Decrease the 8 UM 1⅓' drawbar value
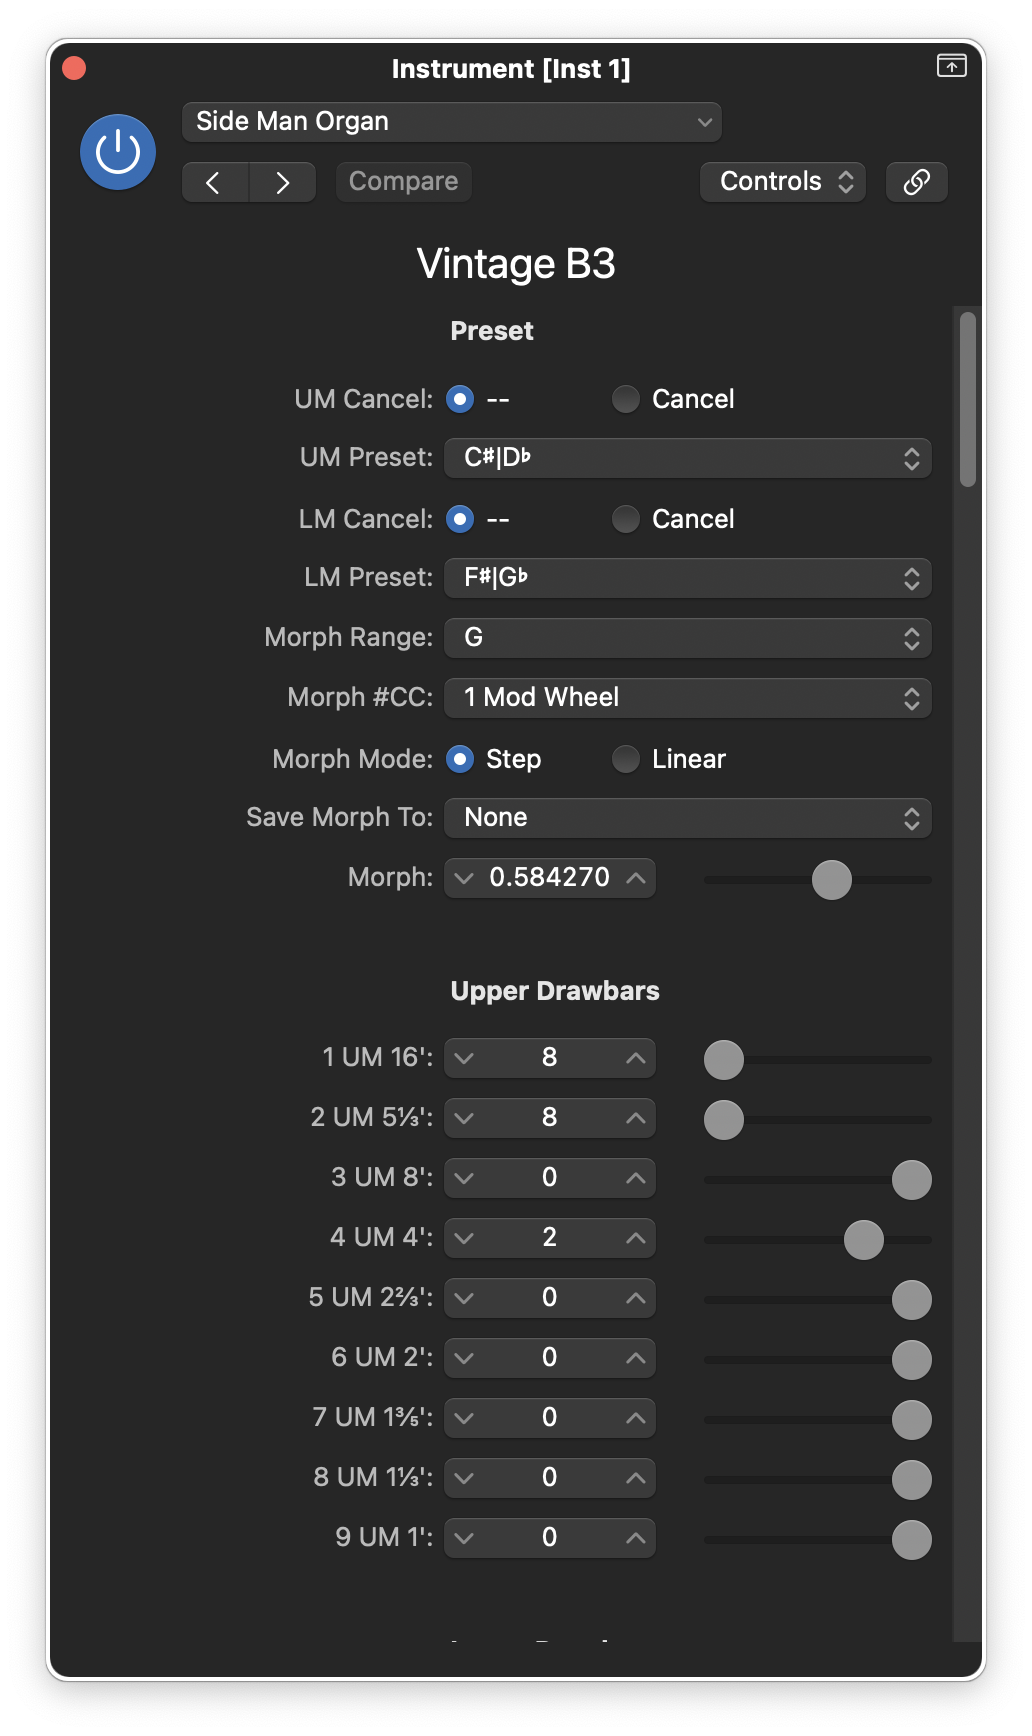The height and width of the screenshot is (1736, 1032). pyautogui.click(x=464, y=1478)
